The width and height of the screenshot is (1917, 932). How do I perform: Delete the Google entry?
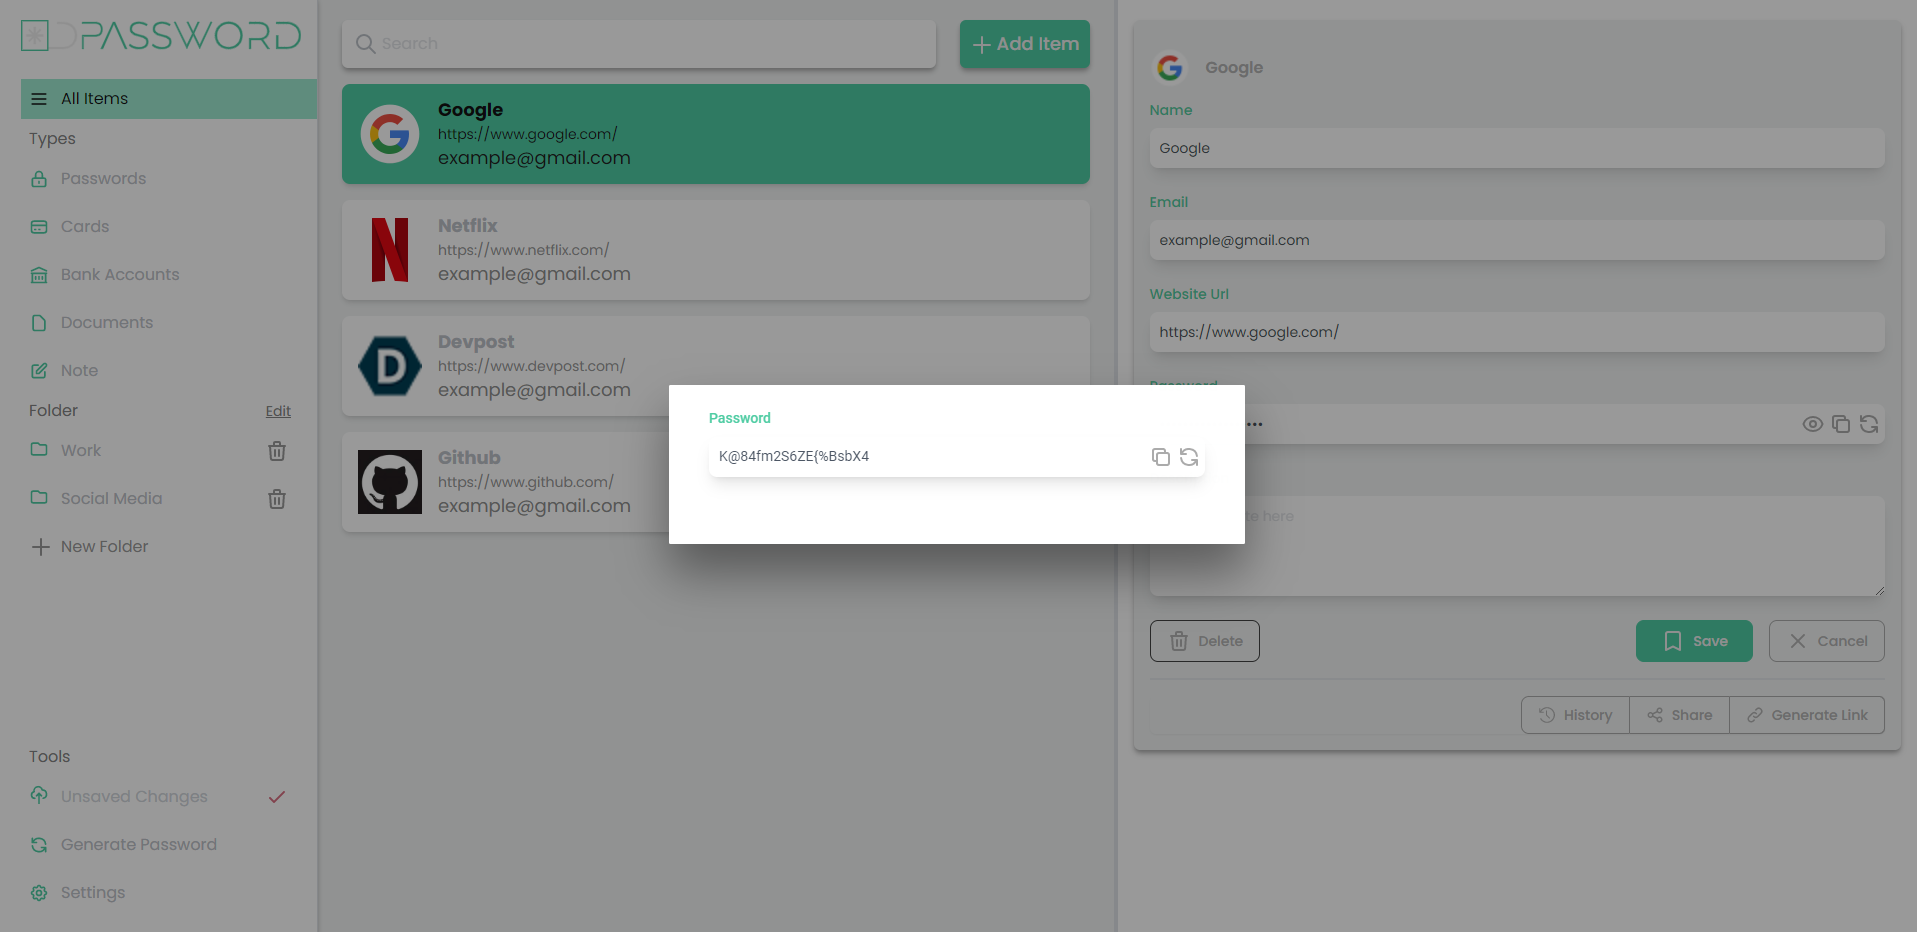click(1205, 641)
